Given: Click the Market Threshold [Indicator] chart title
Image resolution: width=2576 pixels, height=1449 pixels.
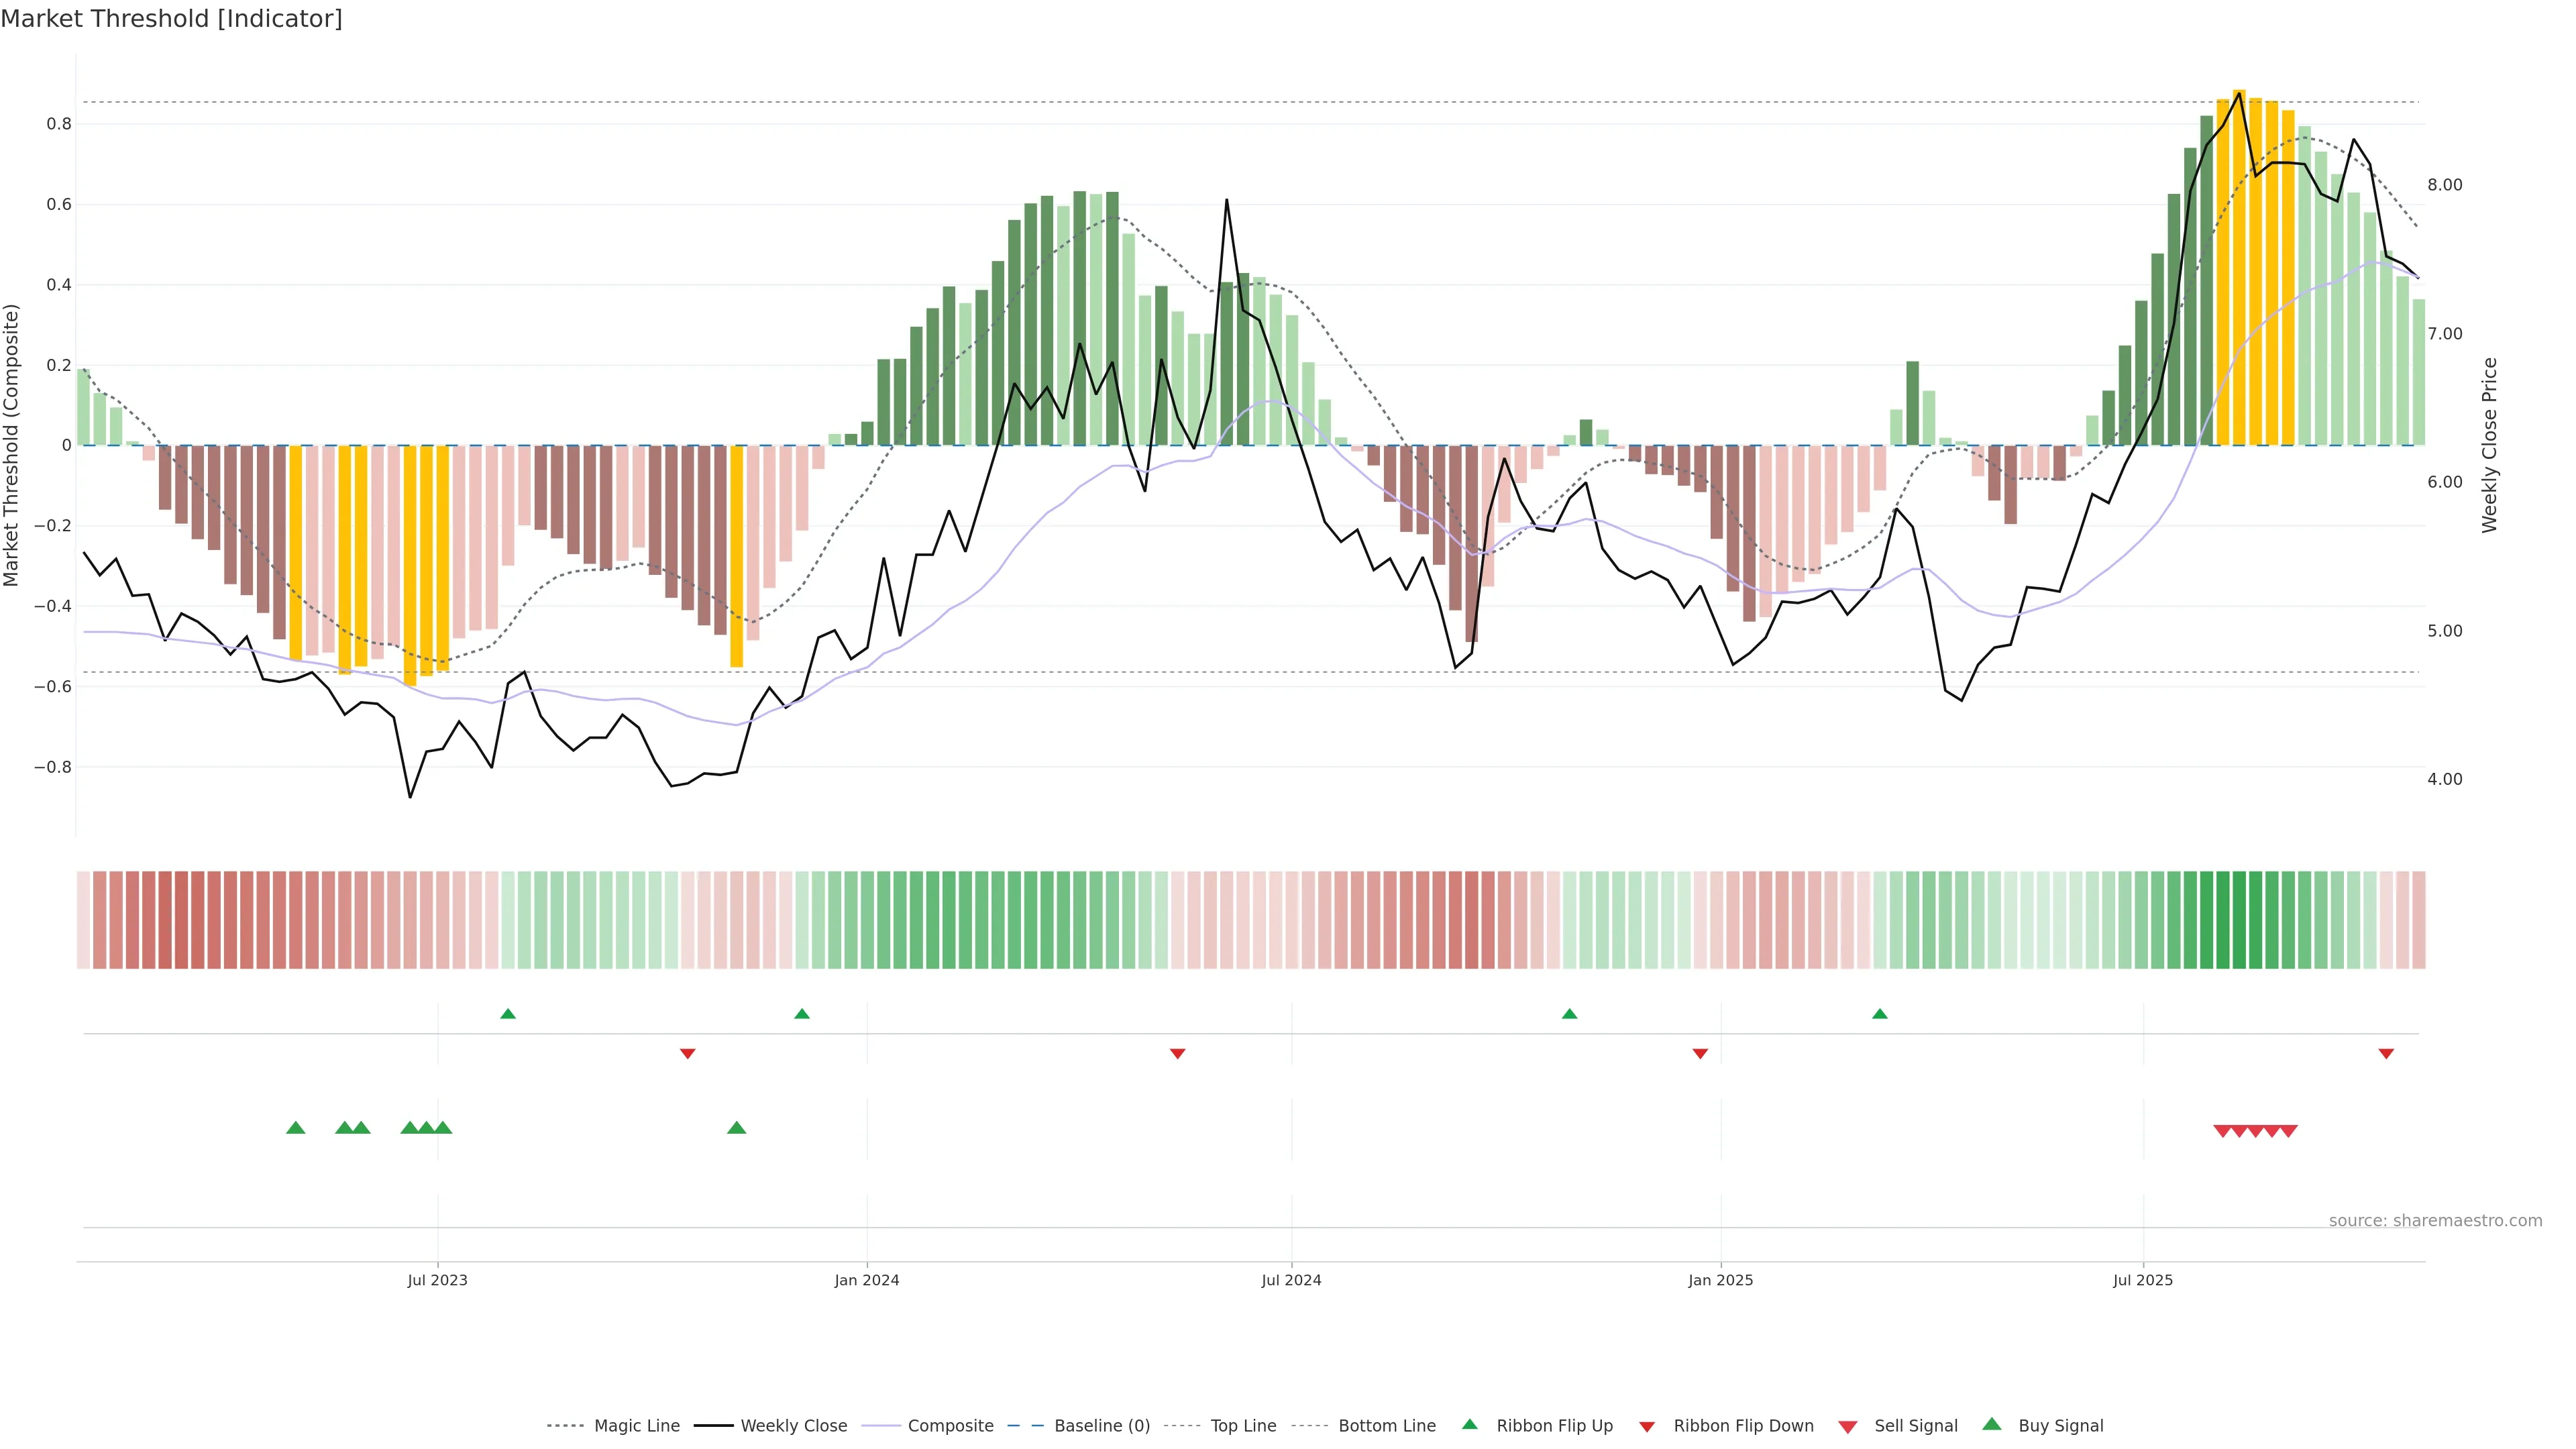Looking at the screenshot, I should click(x=171, y=19).
